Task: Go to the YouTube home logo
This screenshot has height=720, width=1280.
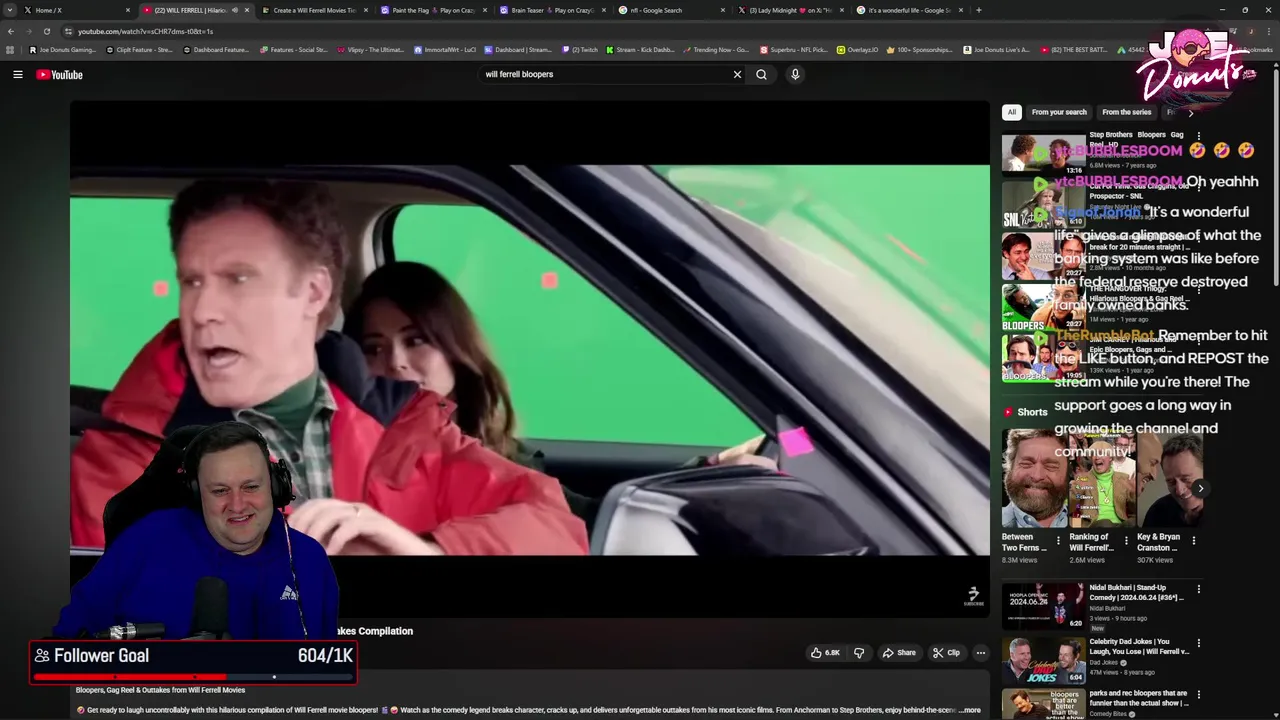Action: [59, 74]
